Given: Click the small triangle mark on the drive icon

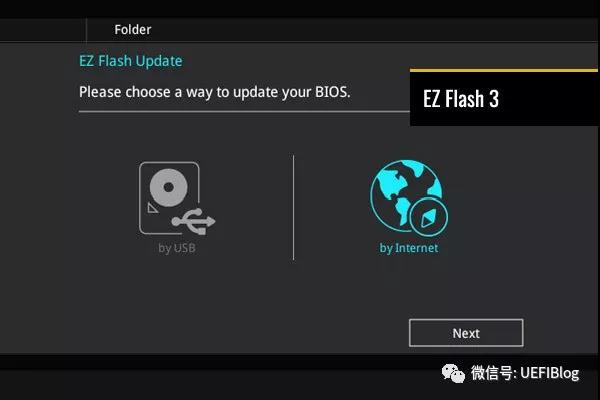Looking at the screenshot, I should tap(153, 208).
